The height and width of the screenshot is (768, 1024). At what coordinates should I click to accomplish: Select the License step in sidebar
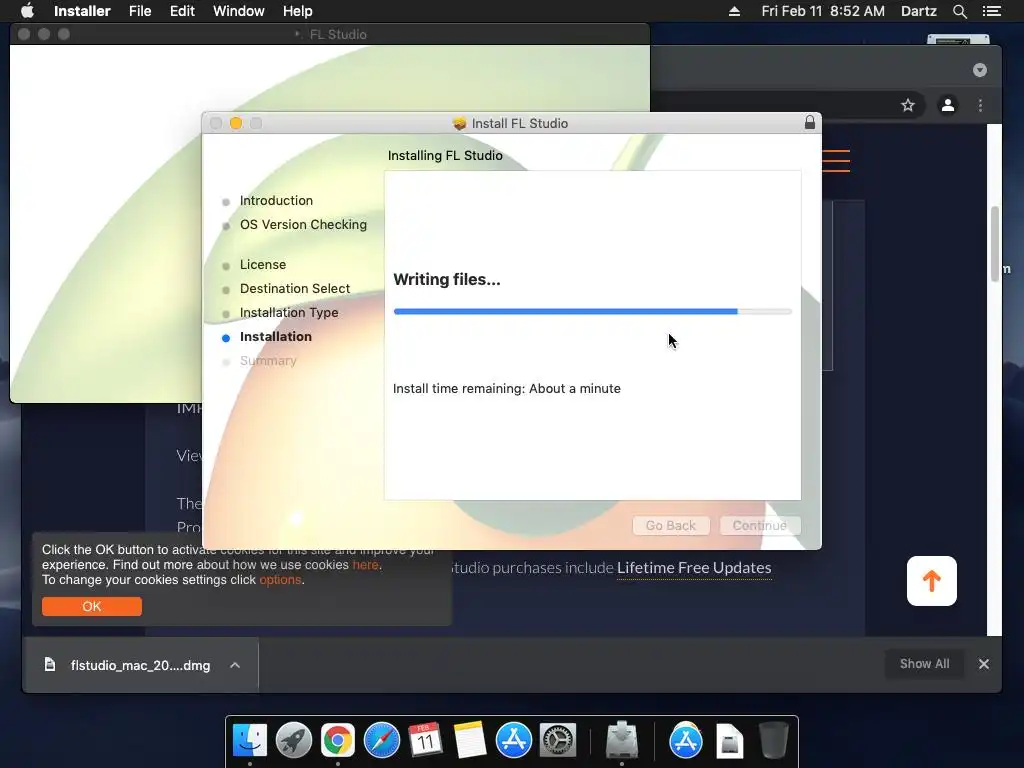coord(263,264)
